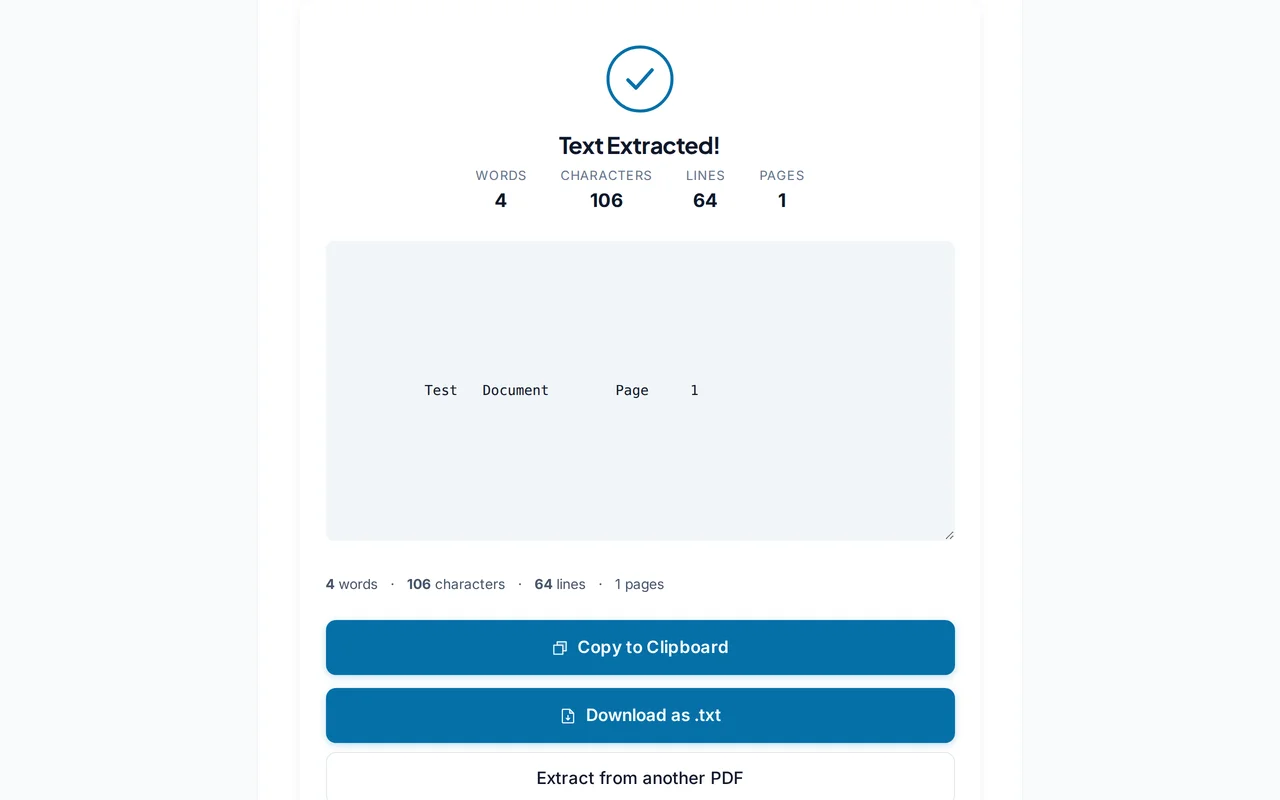Click the copy icon on Copy to Clipboard
Image resolution: width=1280 pixels, height=800 pixels.
[560, 647]
